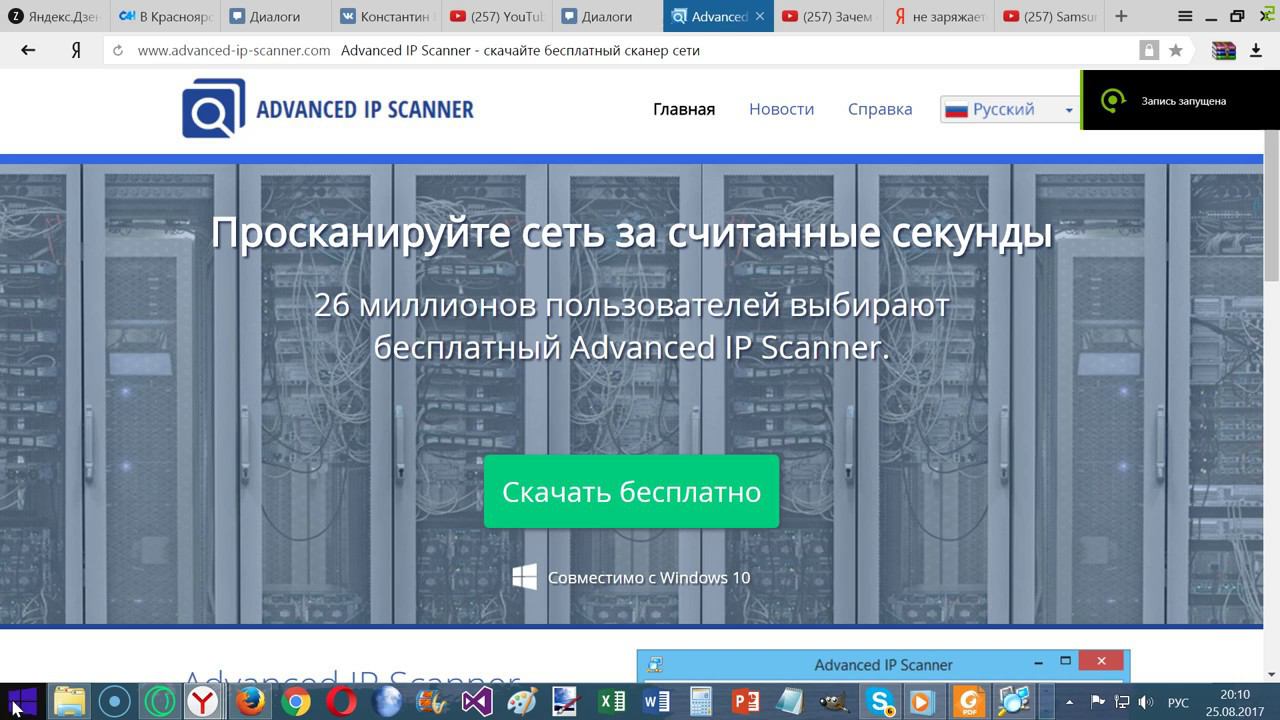Open Skype from the taskbar
Screen dimensions: 1280x720
[x=881, y=701]
